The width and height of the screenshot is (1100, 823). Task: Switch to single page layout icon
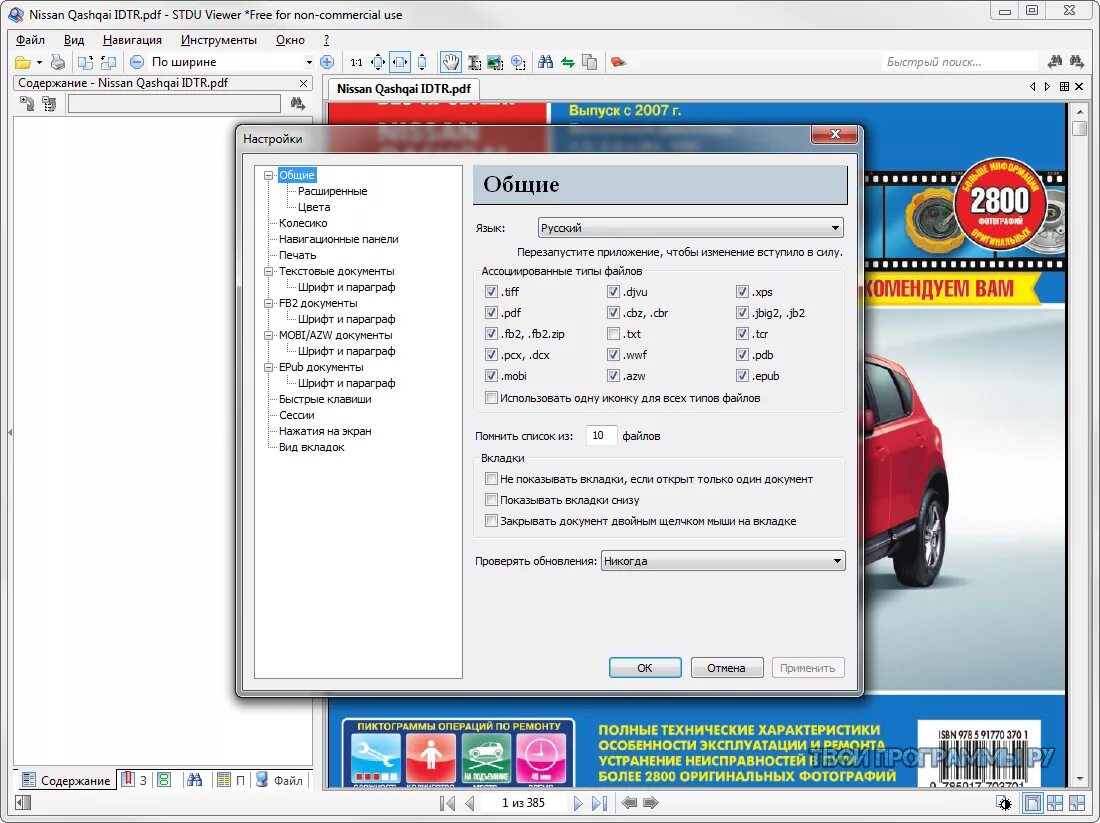pos(1032,803)
